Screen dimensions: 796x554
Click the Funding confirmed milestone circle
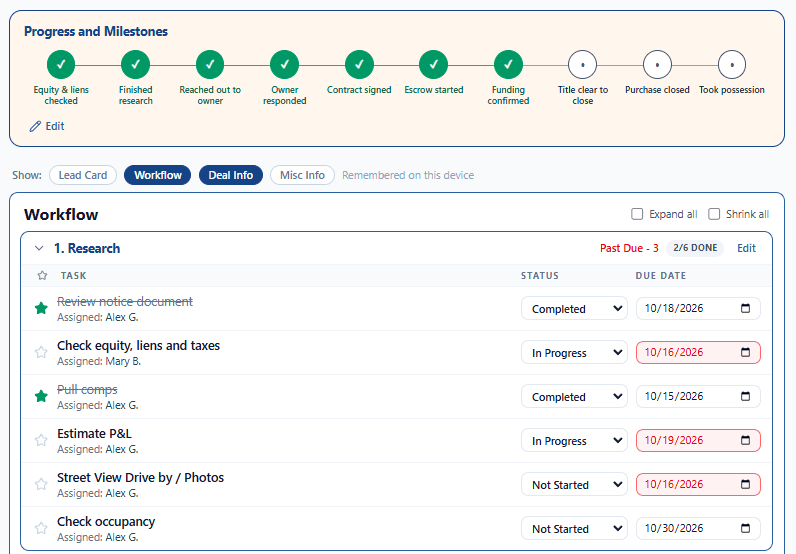(x=508, y=64)
